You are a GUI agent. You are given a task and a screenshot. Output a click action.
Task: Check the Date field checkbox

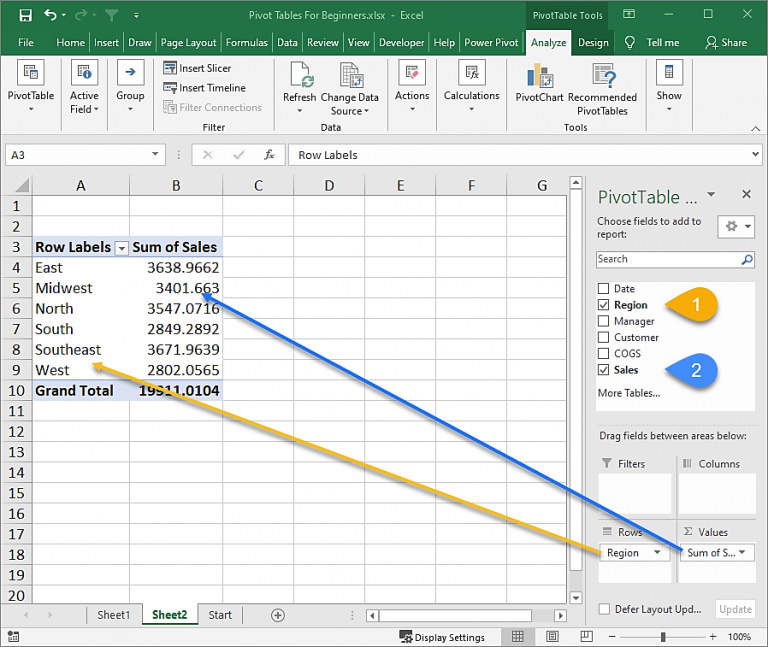coord(603,288)
